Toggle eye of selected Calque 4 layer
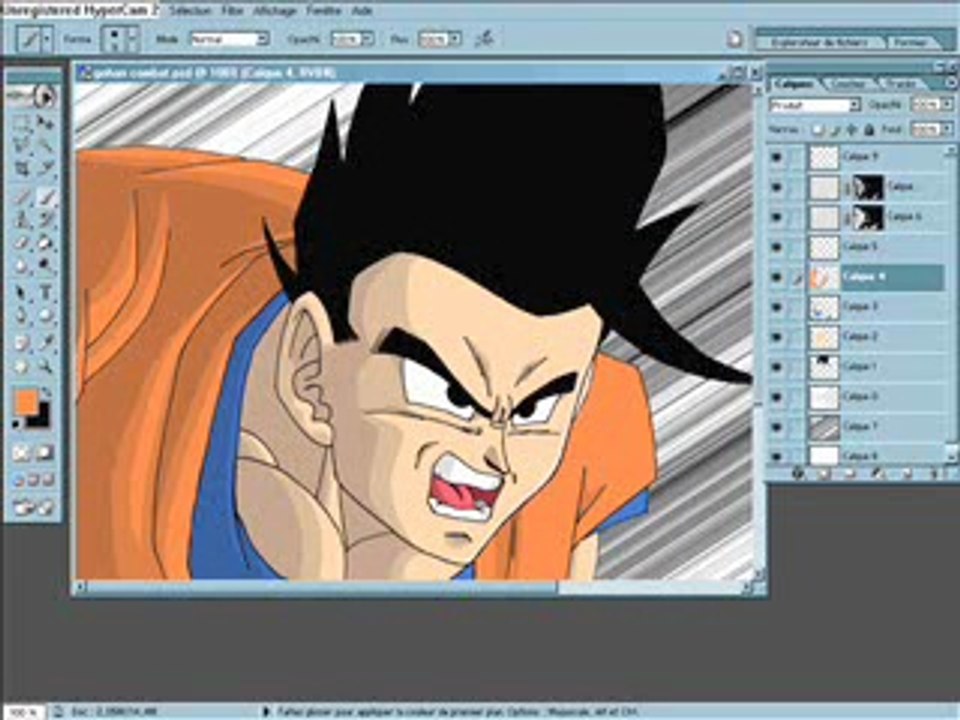 (776, 277)
